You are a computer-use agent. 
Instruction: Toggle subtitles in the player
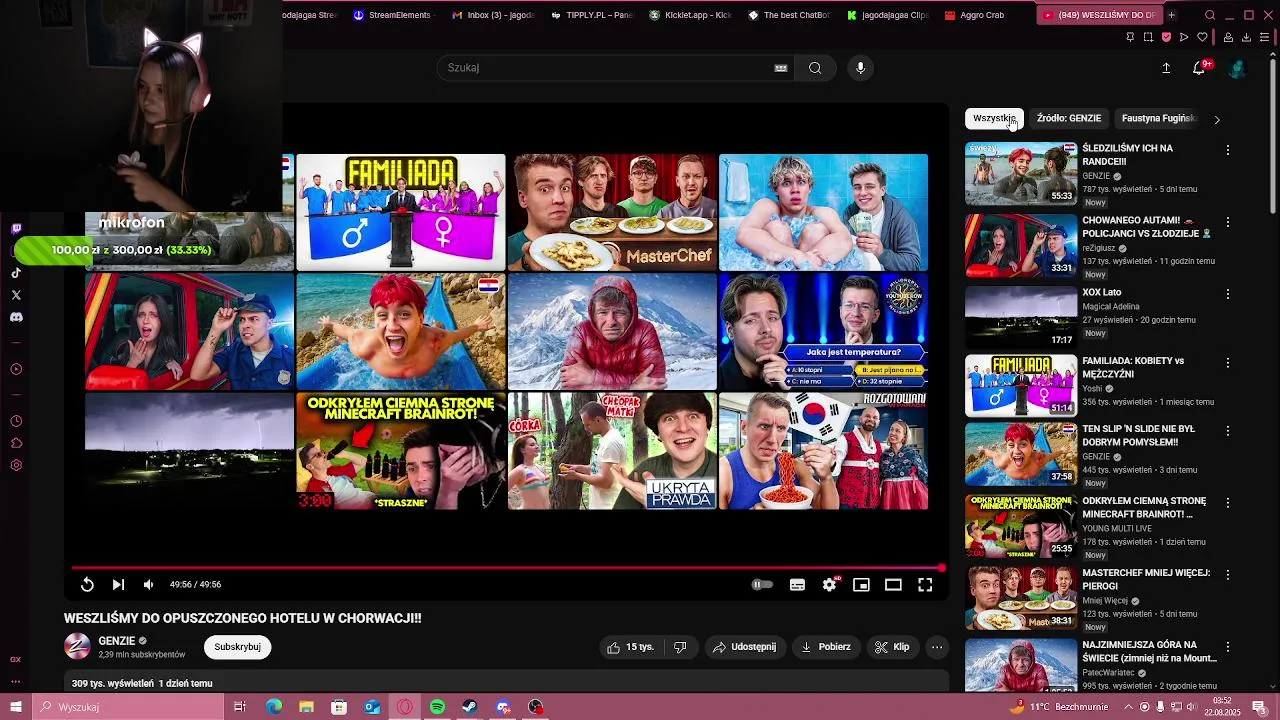point(797,585)
